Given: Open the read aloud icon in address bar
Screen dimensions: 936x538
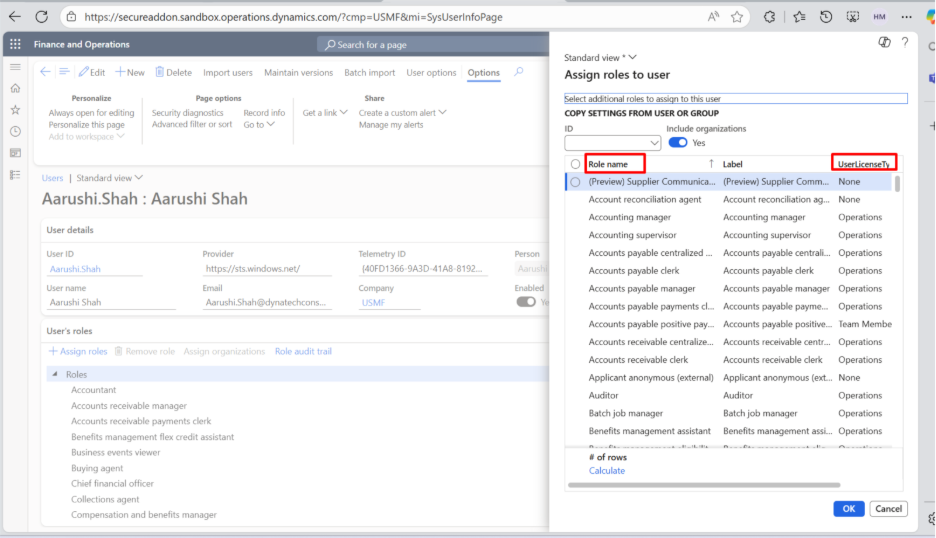Looking at the screenshot, I should 713,17.
